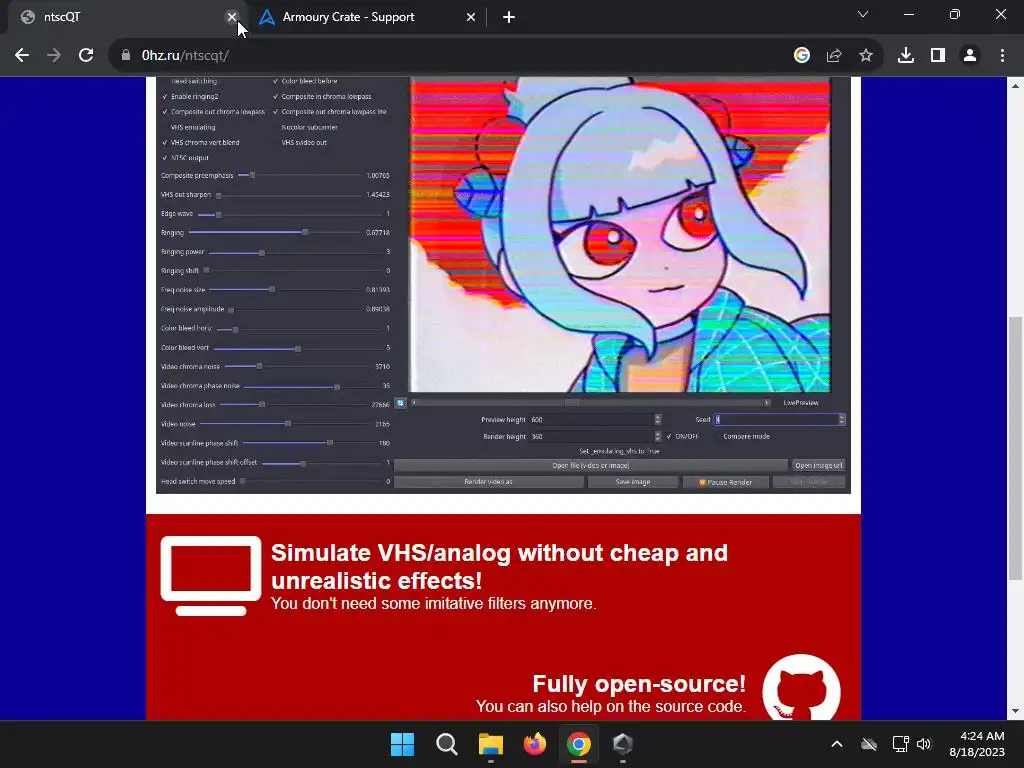Image resolution: width=1024 pixels, height=768 pixels.
Task: Open the cloud sync tray icon
Action: 869,744
